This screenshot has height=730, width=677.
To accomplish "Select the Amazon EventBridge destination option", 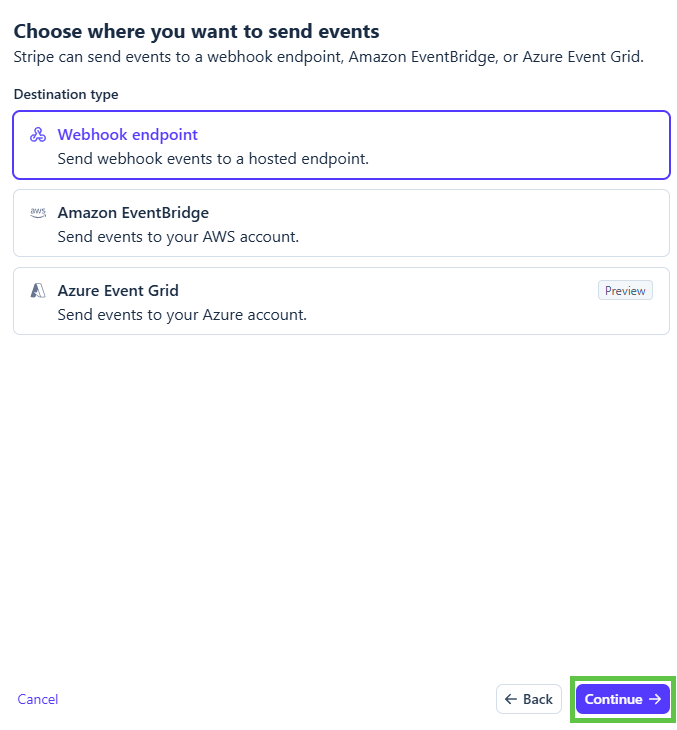I will (340, 223).
